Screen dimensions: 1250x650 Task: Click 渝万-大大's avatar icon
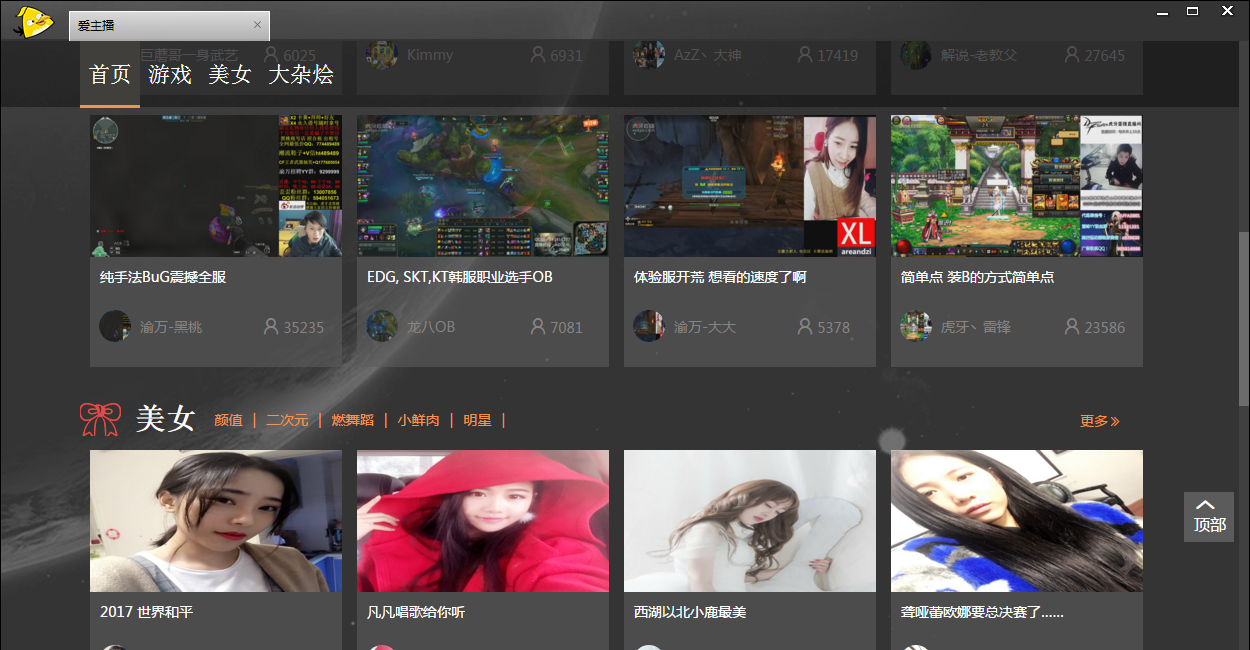[x=648, y=326]
